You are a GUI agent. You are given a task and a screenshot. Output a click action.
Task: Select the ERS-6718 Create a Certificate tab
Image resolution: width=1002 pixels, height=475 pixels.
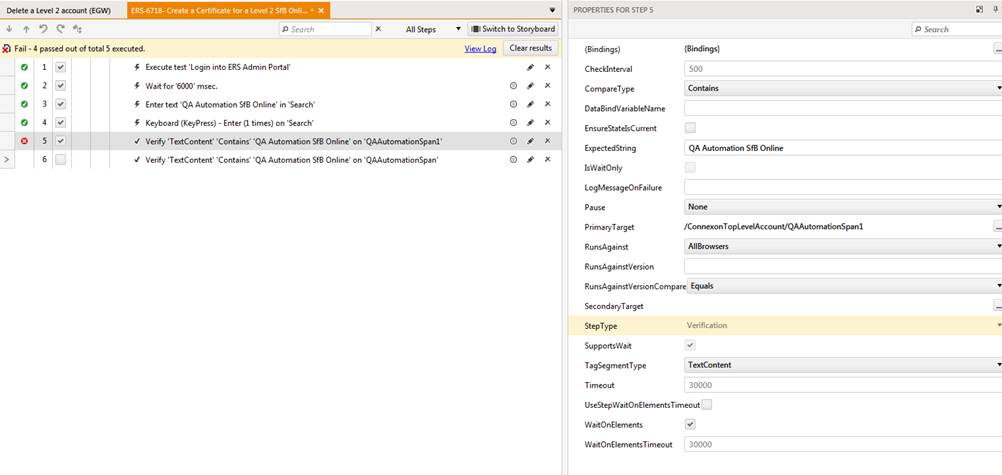220,9
